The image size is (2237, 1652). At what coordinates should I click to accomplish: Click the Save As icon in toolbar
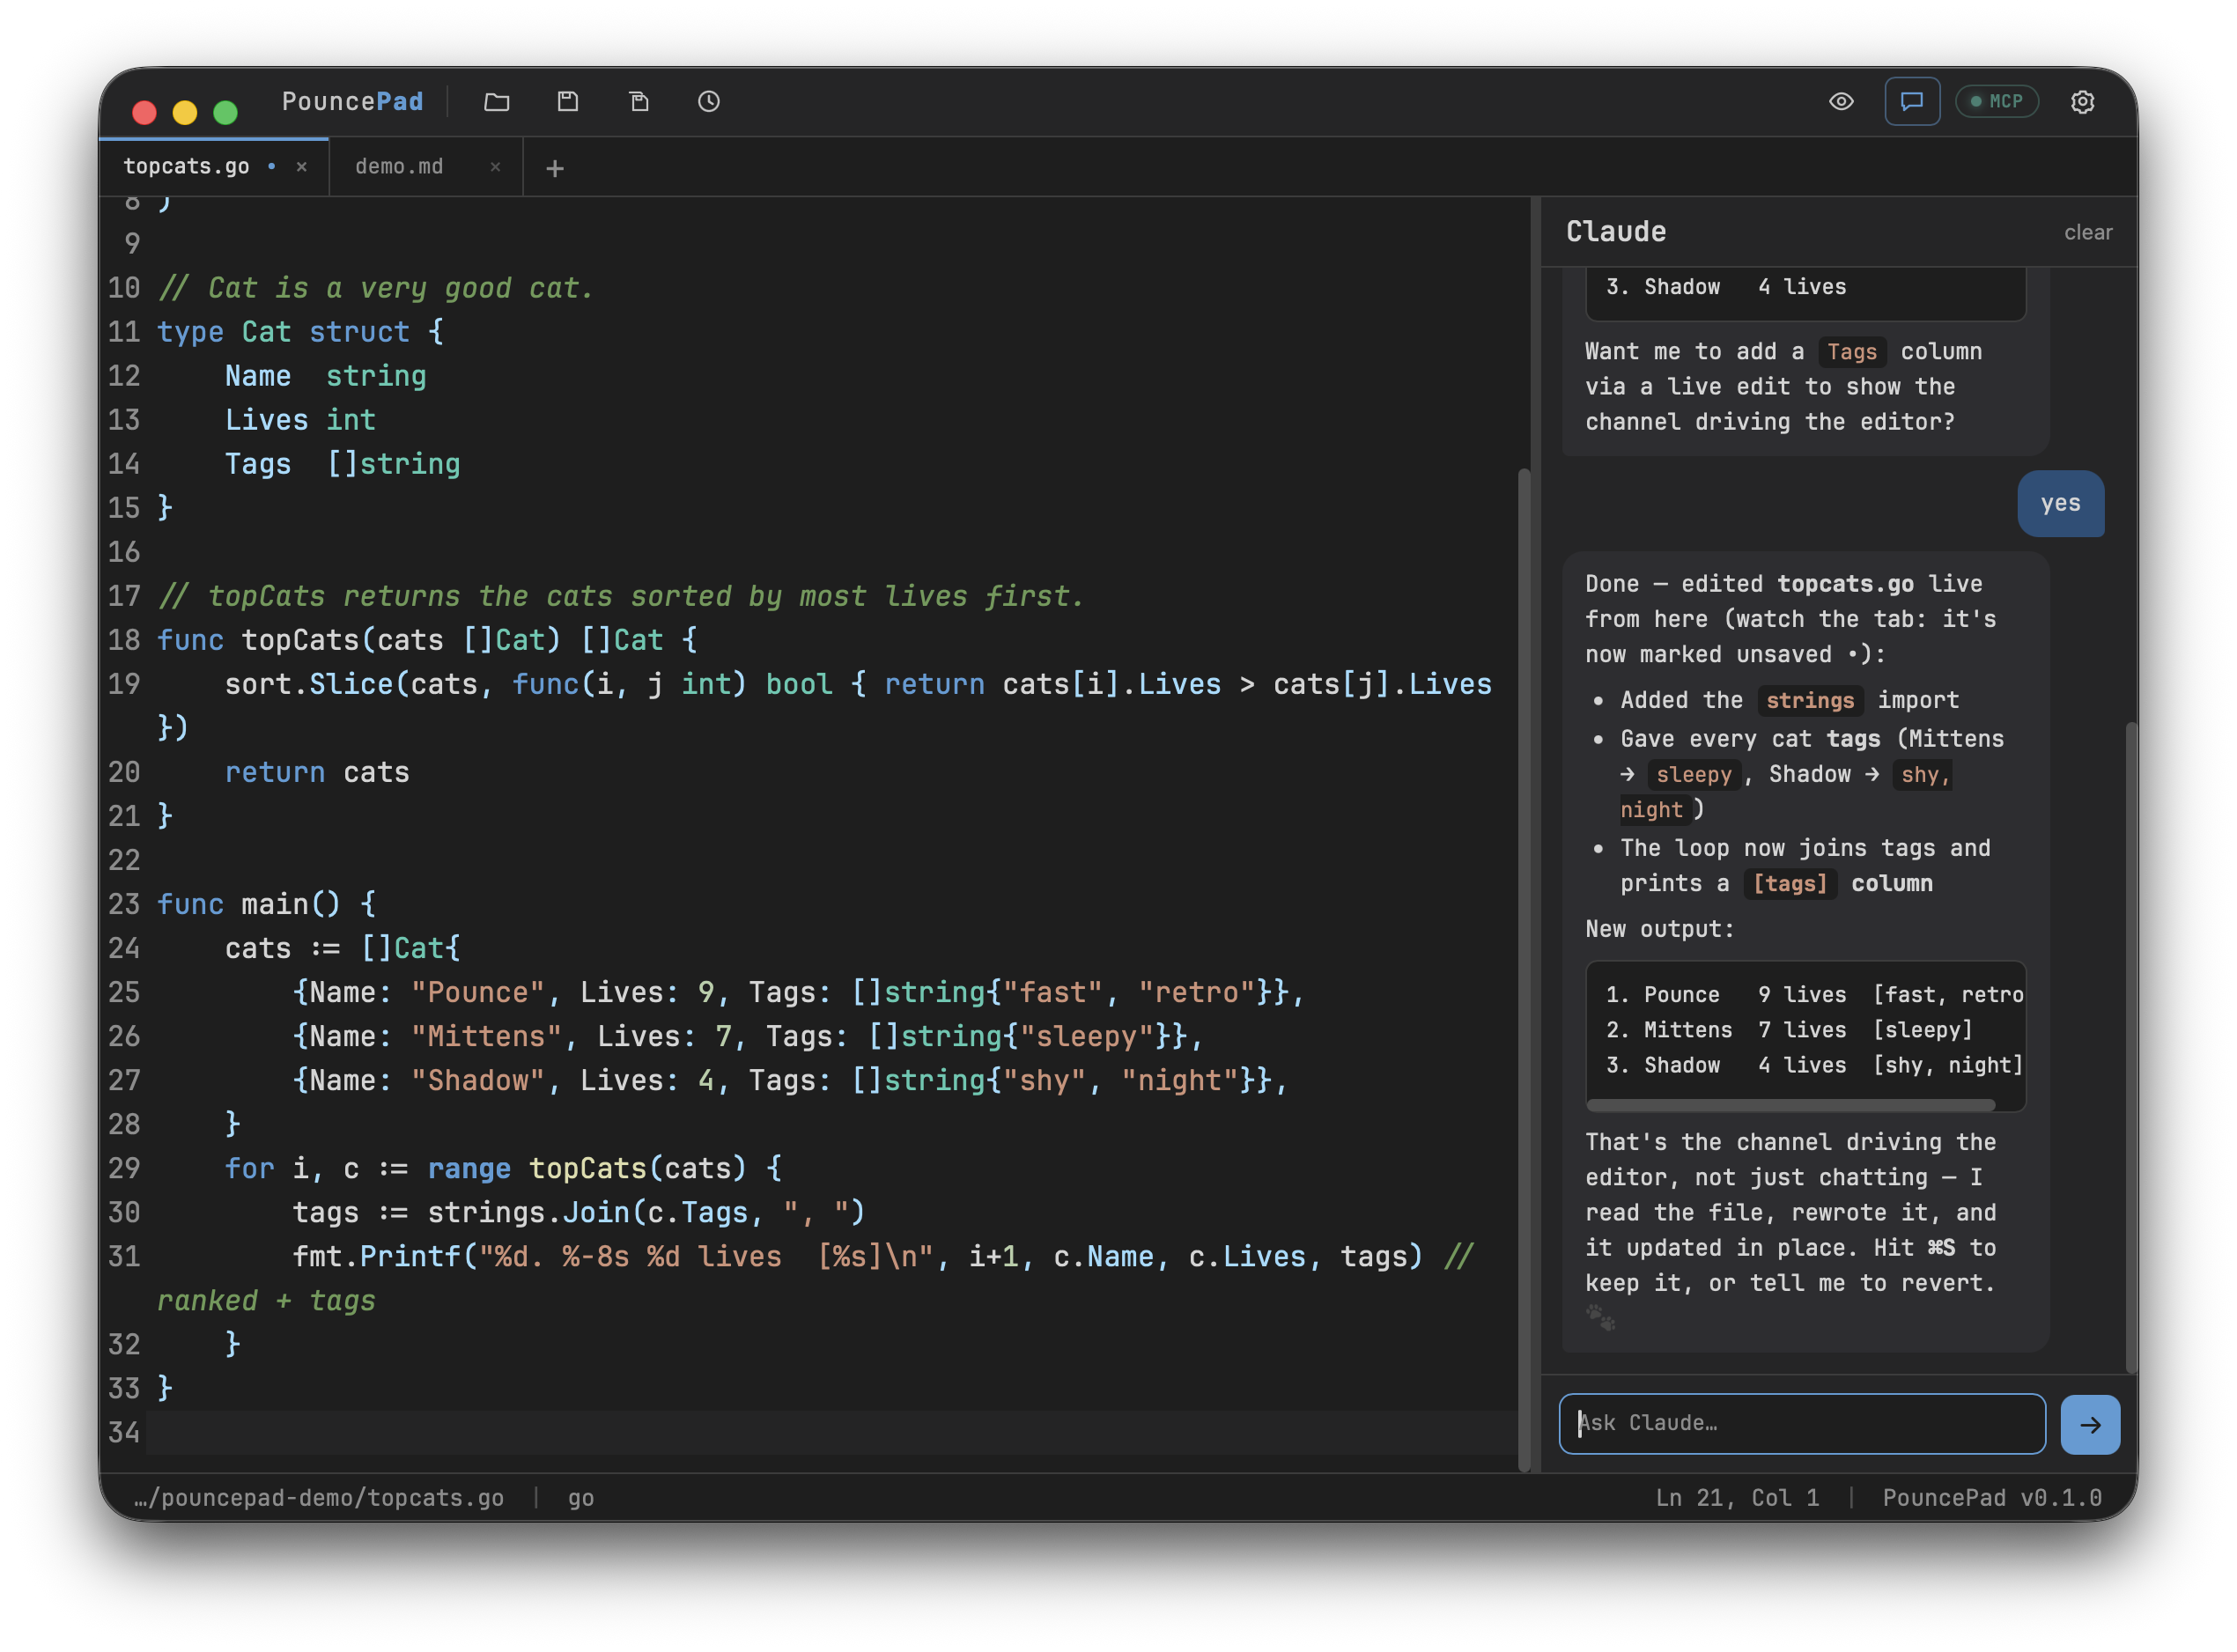click(x=639, y=101)
